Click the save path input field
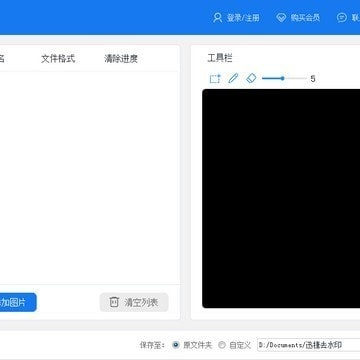This screenshot has height=360, width=360. click(x=309, y=345)
